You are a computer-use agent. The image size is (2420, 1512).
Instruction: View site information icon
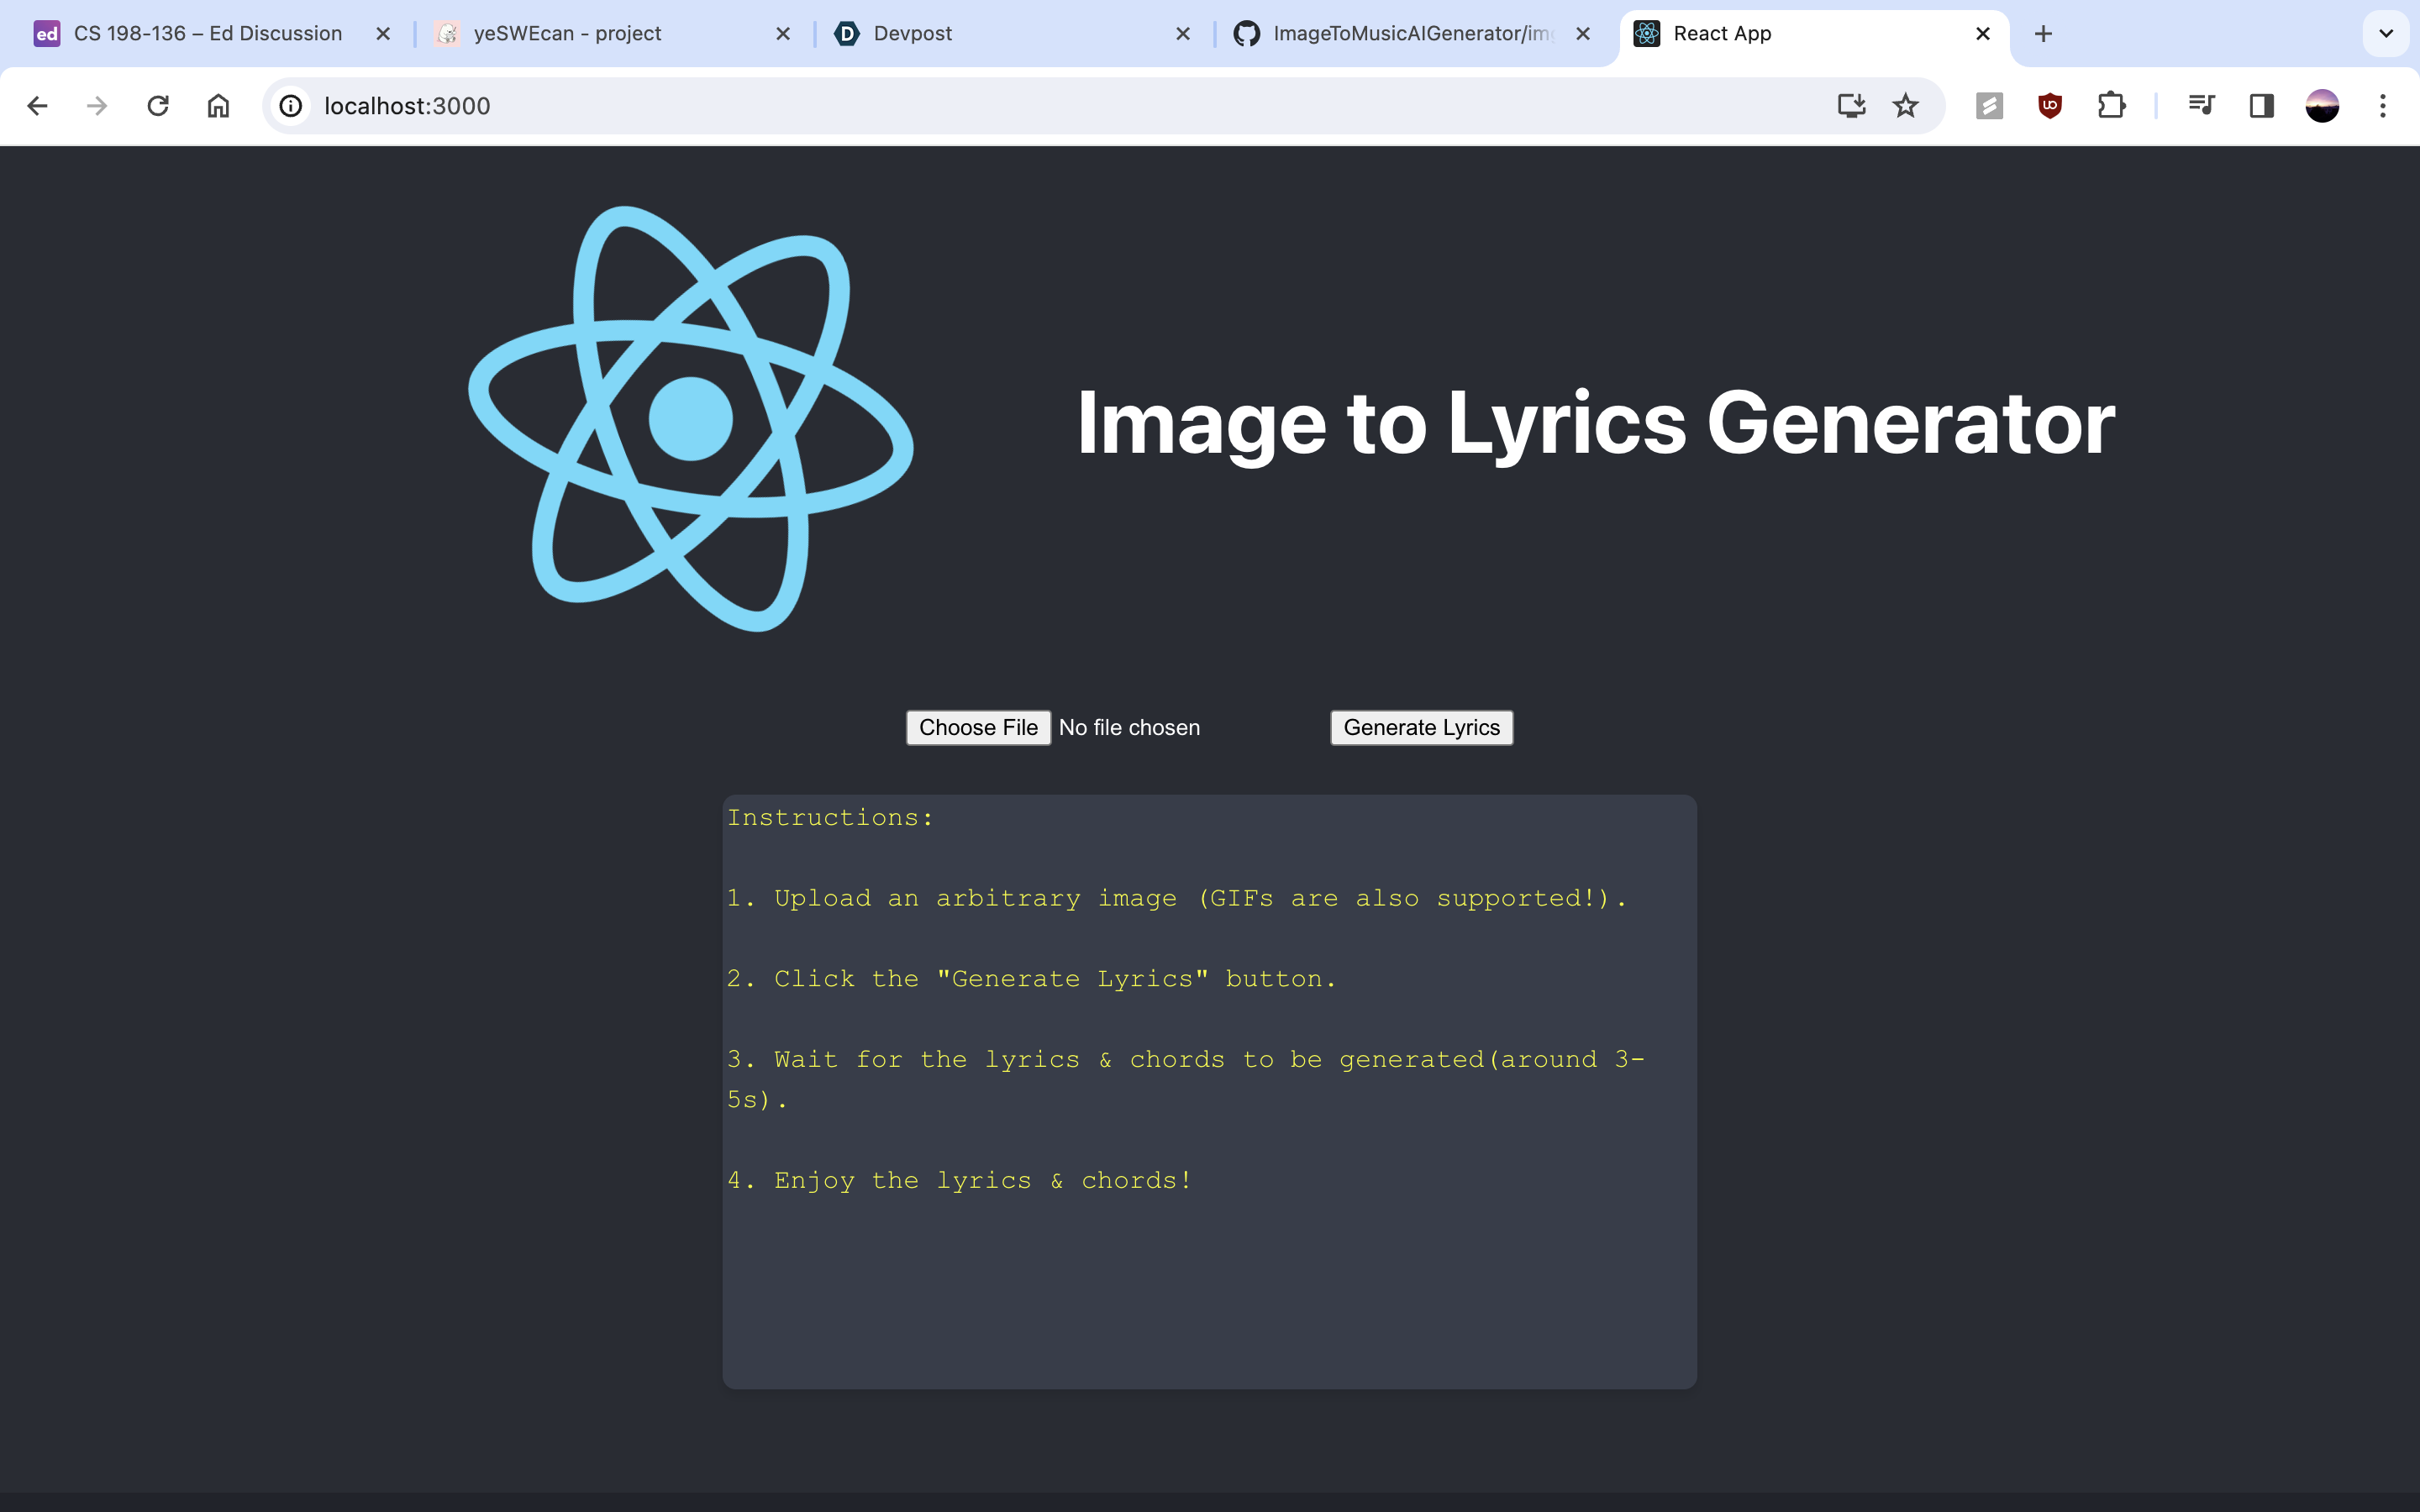pos(291,106)
